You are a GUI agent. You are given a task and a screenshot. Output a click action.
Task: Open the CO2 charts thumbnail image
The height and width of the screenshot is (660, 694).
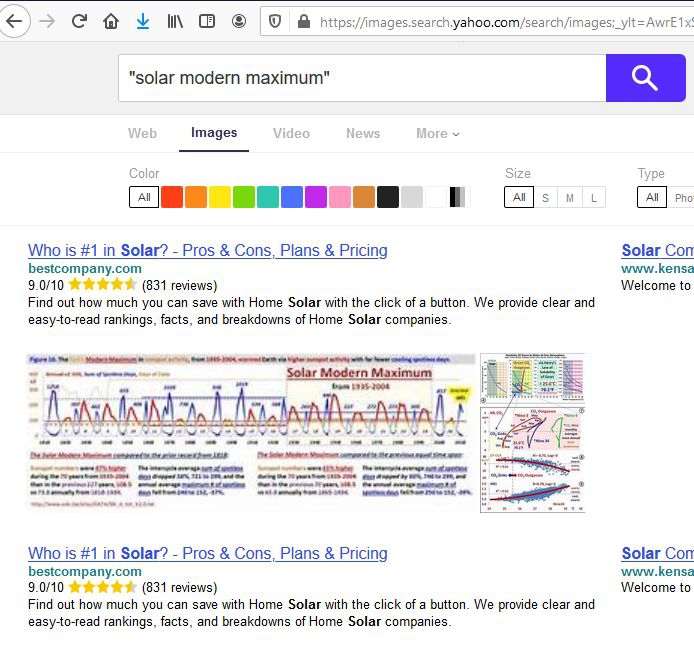pos(532,432)
